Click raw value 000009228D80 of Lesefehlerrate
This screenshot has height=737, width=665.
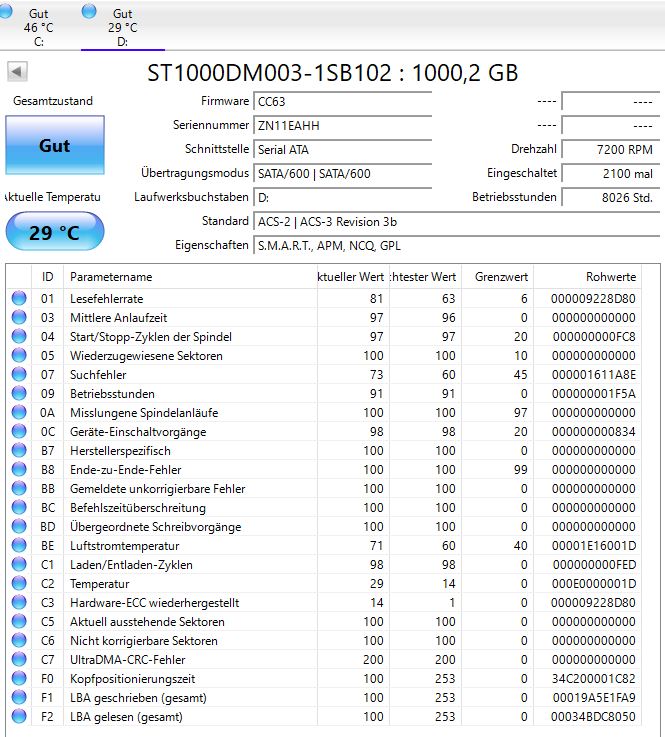(x=593, y=298)
